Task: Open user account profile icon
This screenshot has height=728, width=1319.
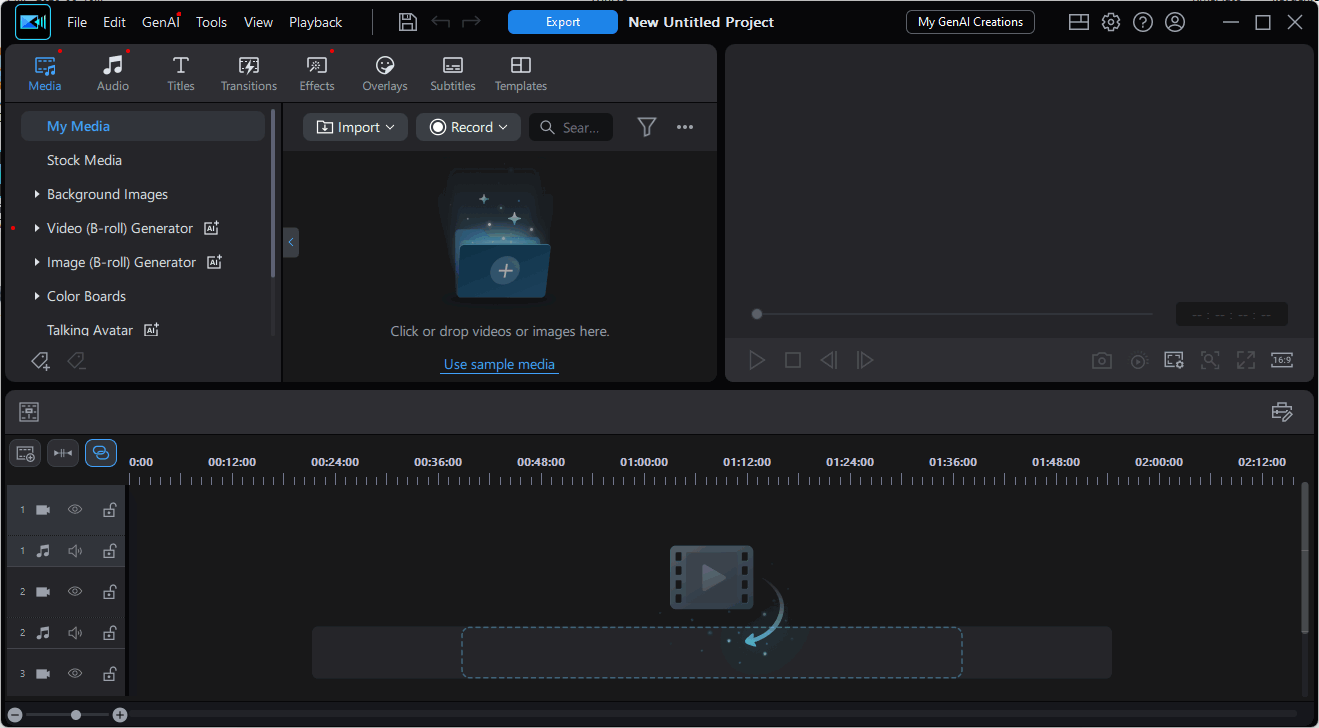Action: click(1175, 22)
